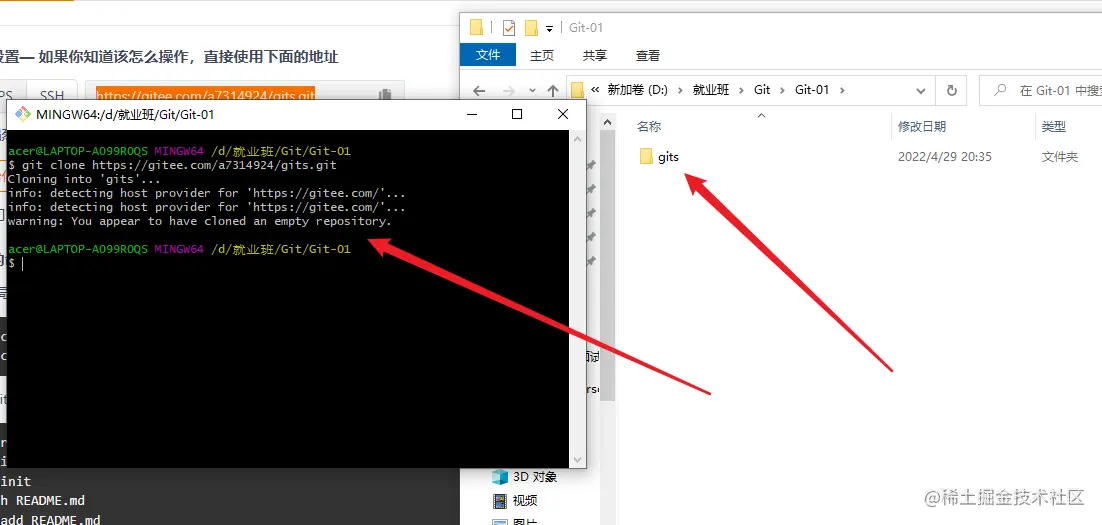This screenshot has width=1102, height=525.
Task: Sort files by 名称 column
Action: pos(649,127)
